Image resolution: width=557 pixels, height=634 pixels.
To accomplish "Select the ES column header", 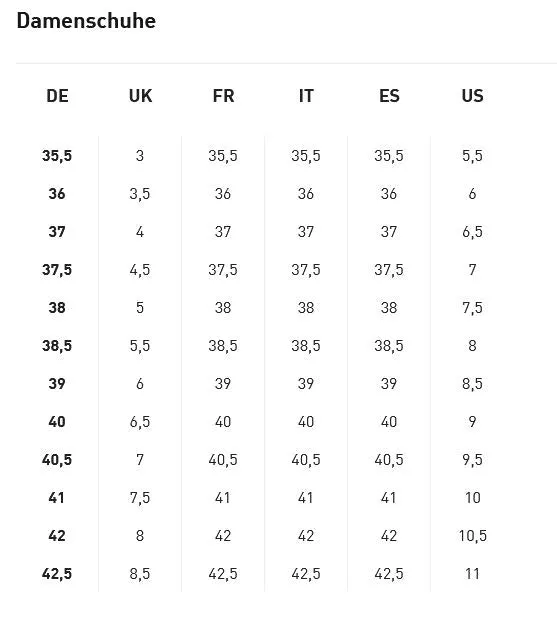I will coord(389,96).
